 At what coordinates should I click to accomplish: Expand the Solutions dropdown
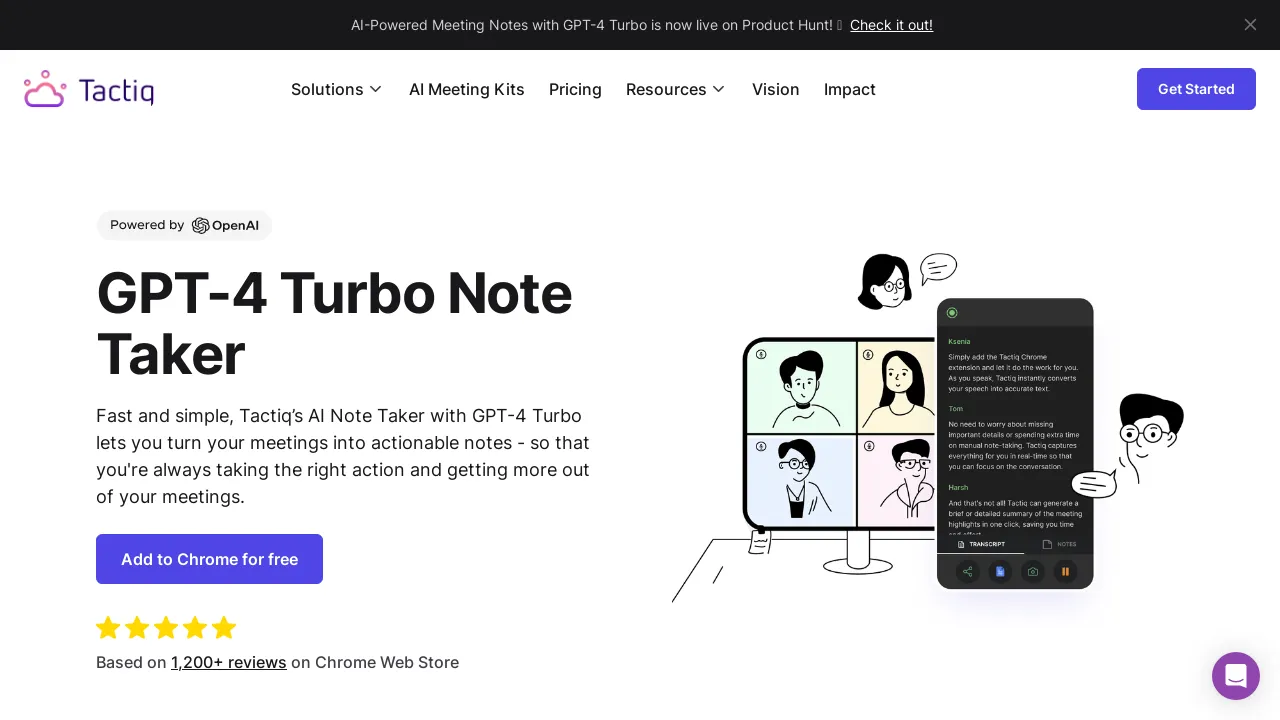click(x=337, y=89)
